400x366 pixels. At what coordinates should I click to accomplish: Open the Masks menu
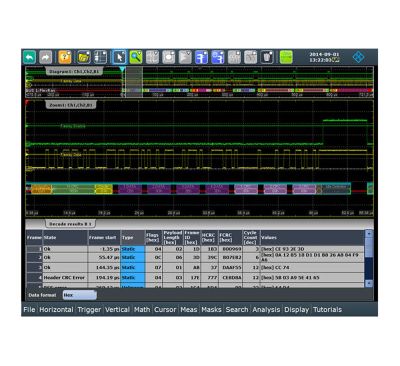(211, 310)
